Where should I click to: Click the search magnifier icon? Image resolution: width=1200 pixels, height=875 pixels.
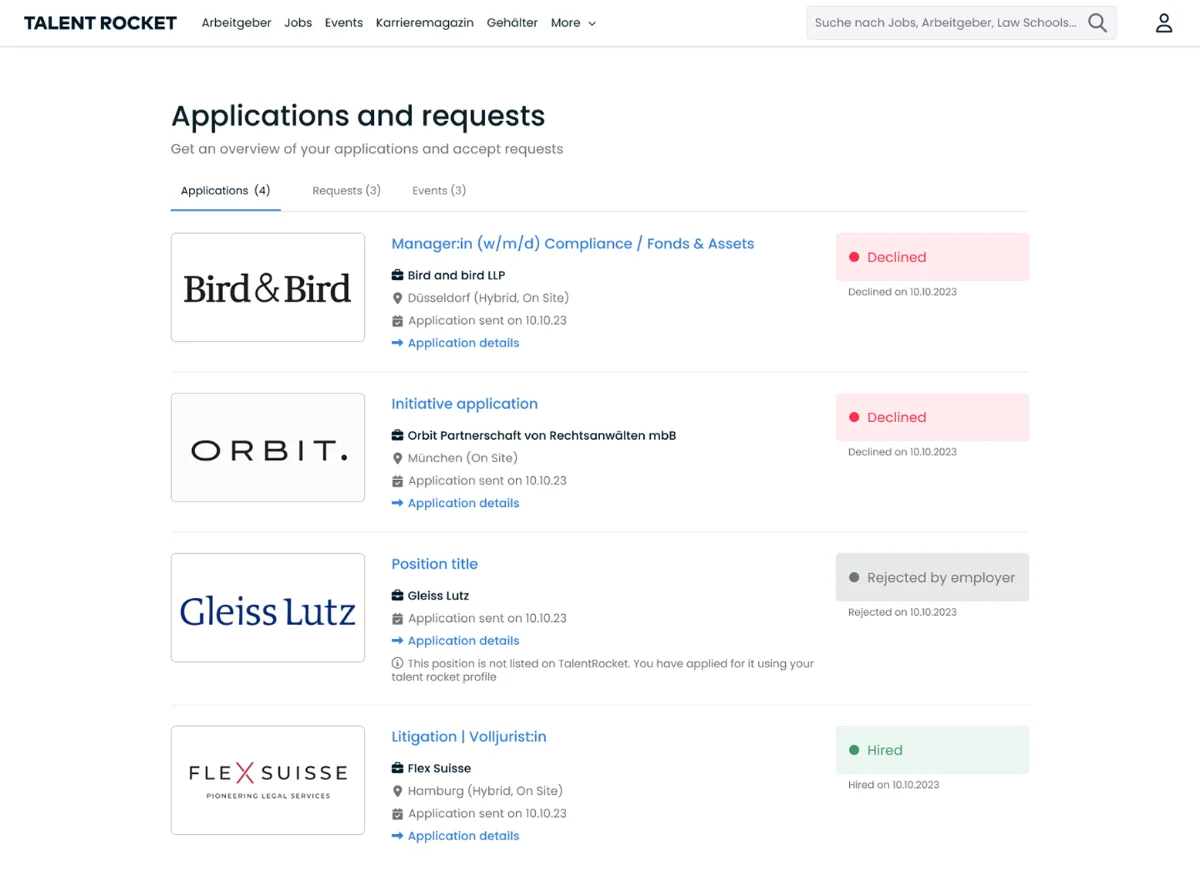tap(1097, 23)
